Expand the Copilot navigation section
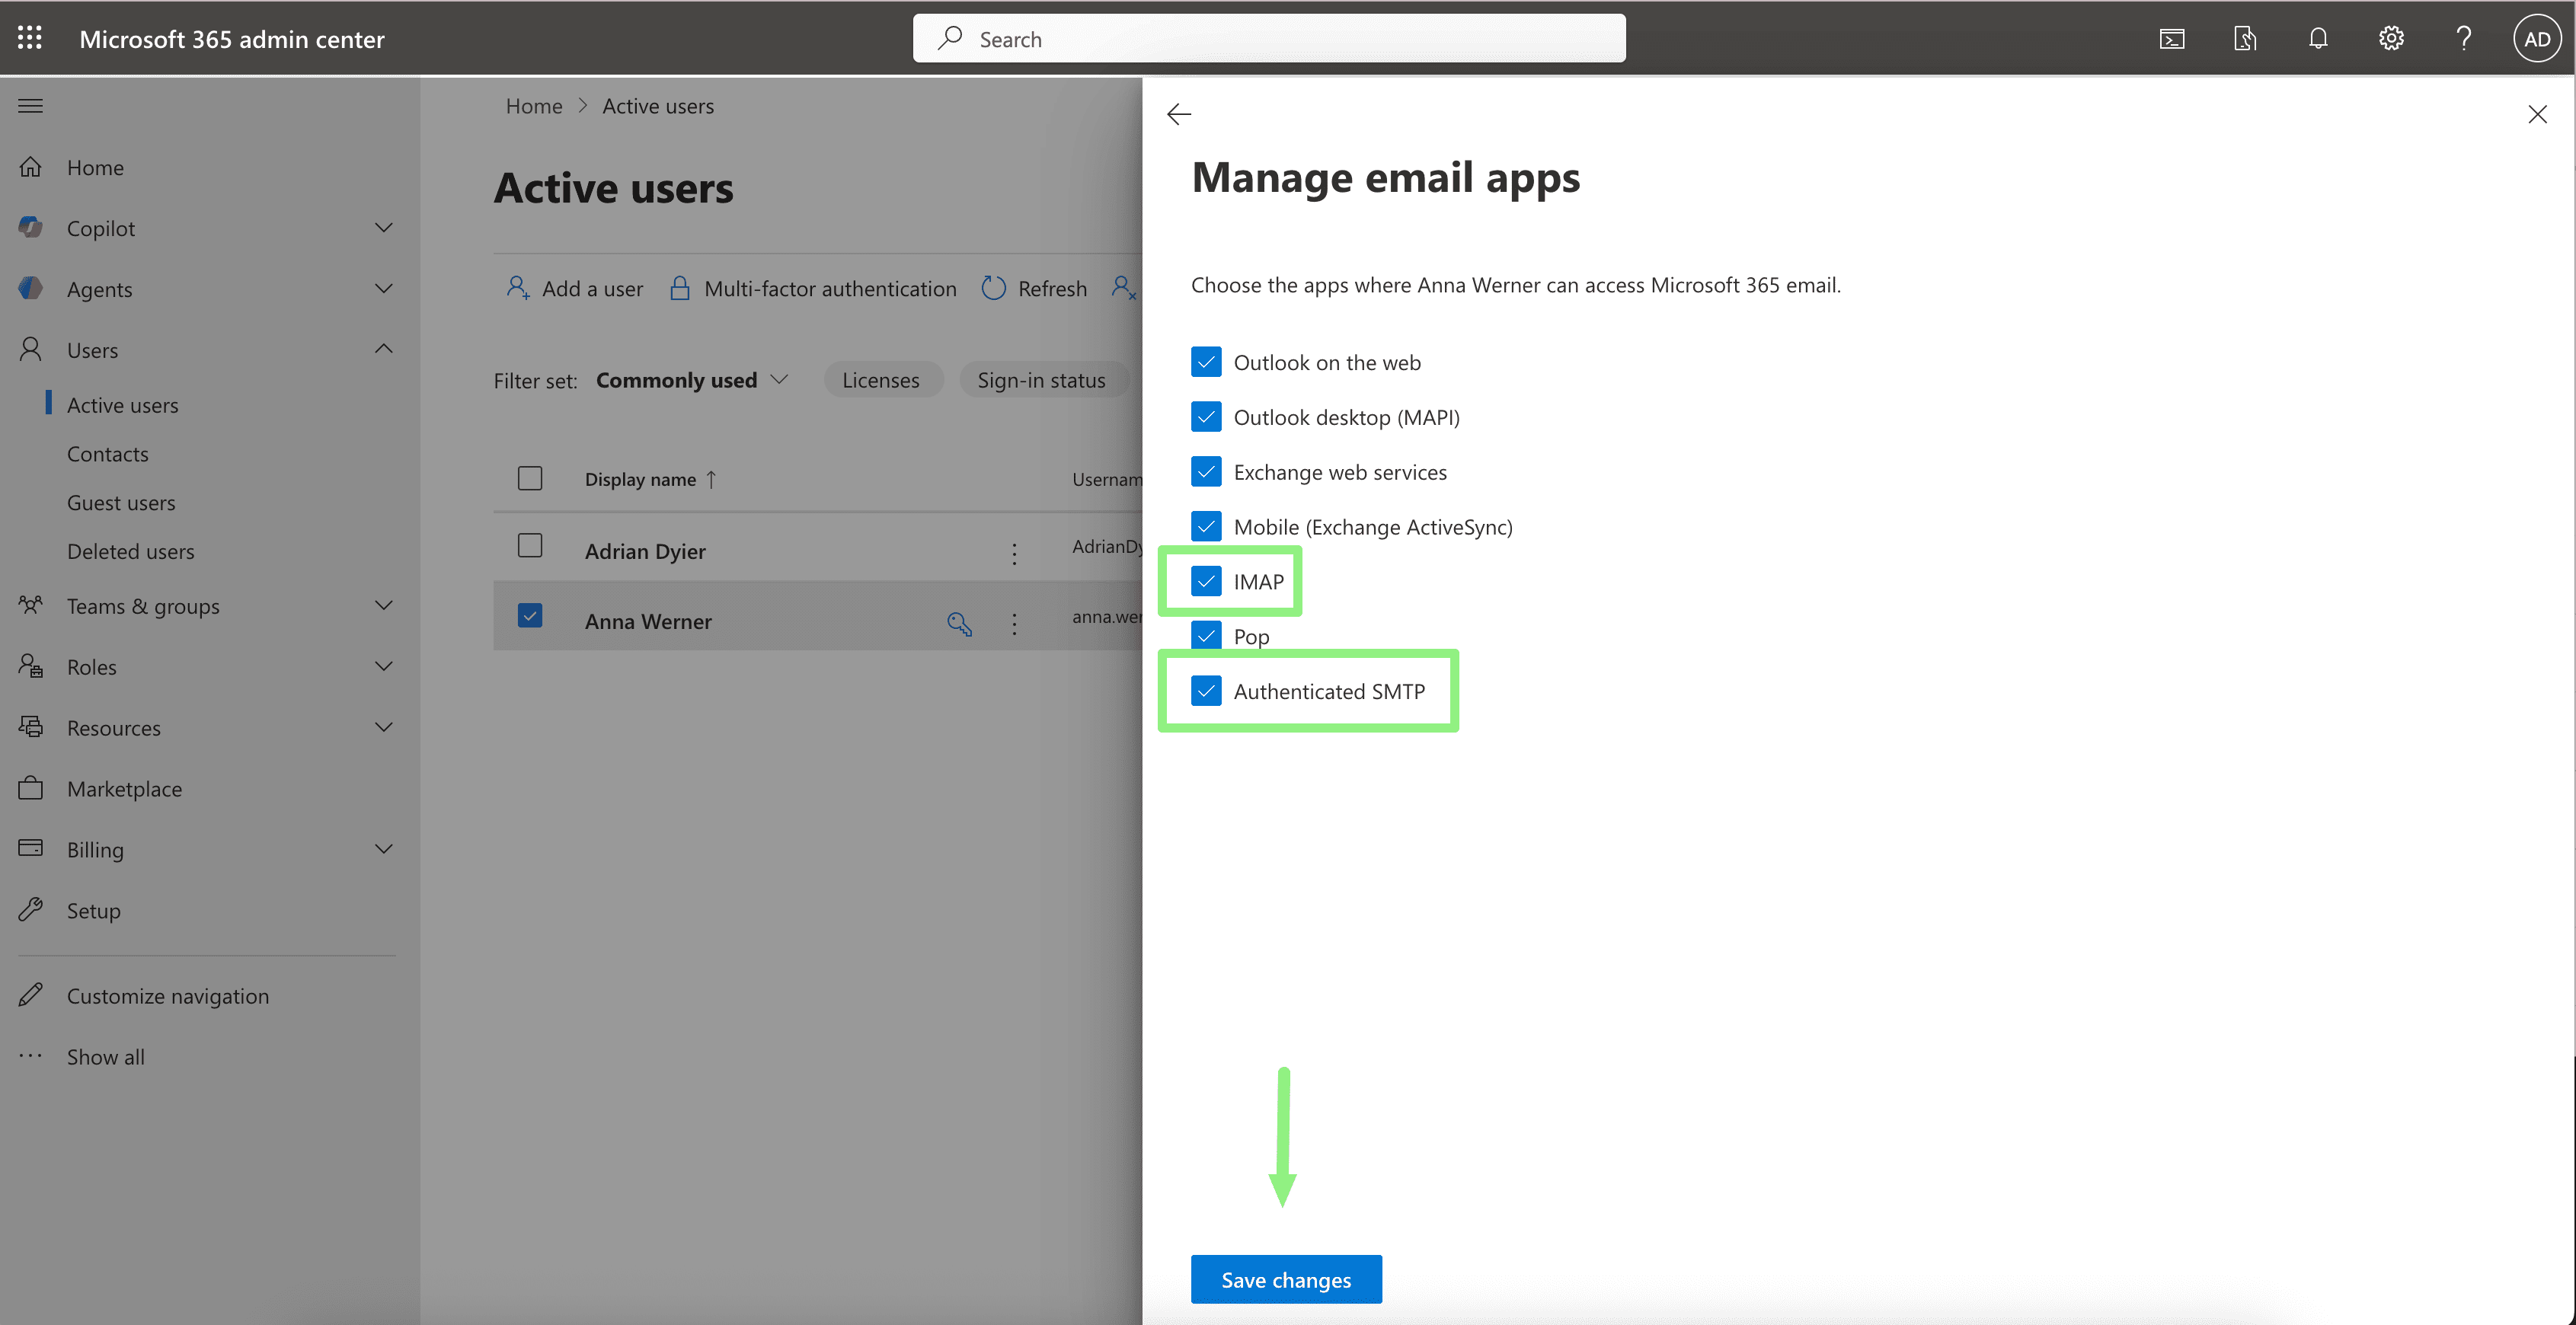 pyautogui.click(x=383, y=228)
